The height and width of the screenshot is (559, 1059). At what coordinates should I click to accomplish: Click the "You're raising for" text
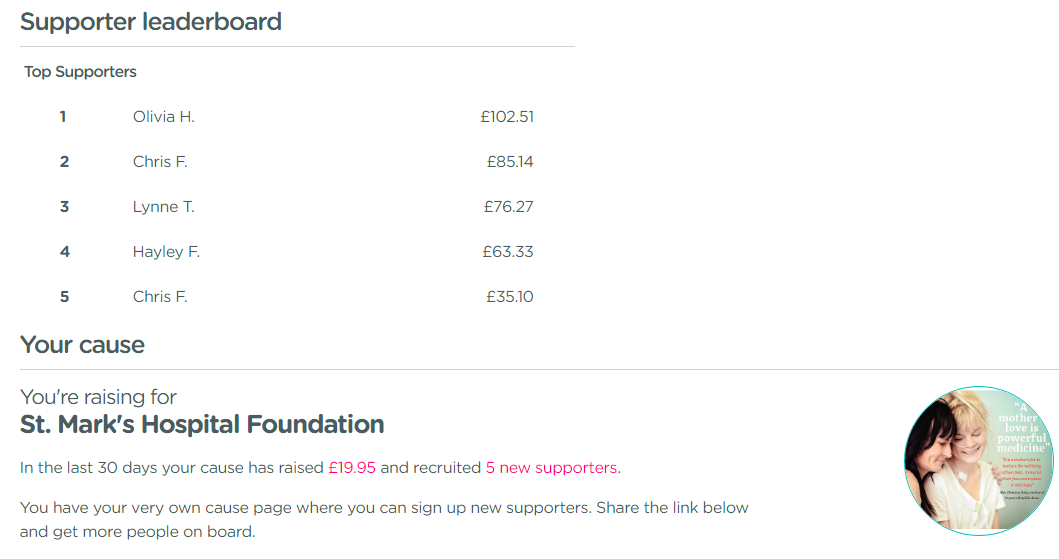click(98, 397)
